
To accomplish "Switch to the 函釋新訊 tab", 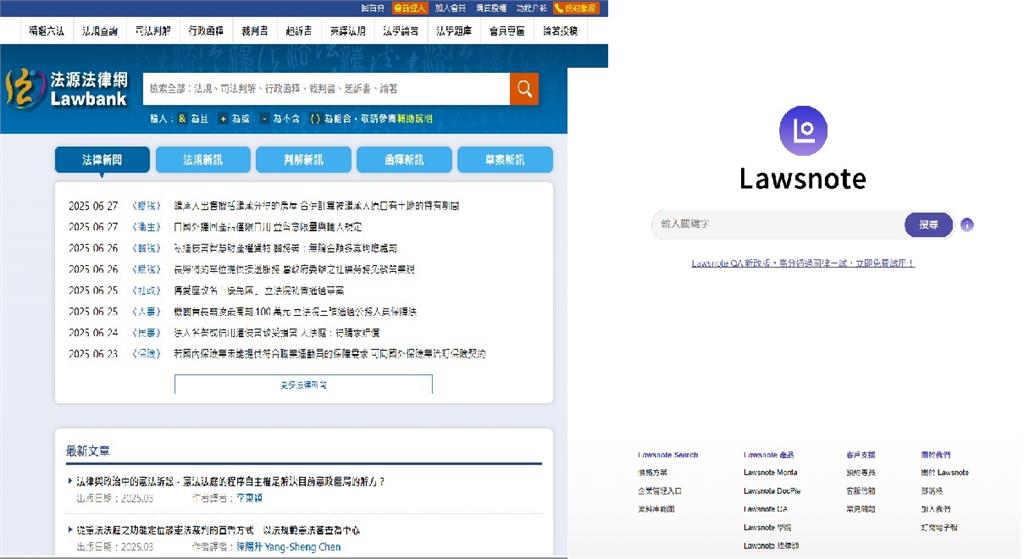I will (x=404, y=159).
